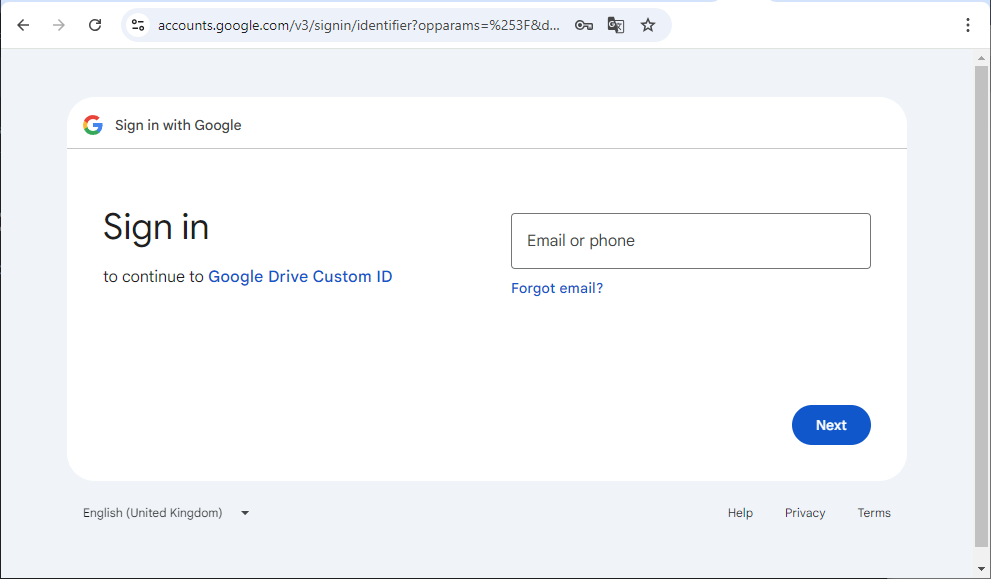Open the English (United Kingdom) language selector
Screen dimensions: 991x579
166,513
